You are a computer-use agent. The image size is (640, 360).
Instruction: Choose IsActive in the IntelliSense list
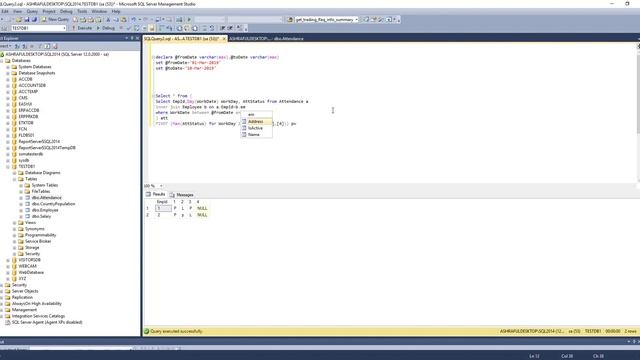(256, 128)
